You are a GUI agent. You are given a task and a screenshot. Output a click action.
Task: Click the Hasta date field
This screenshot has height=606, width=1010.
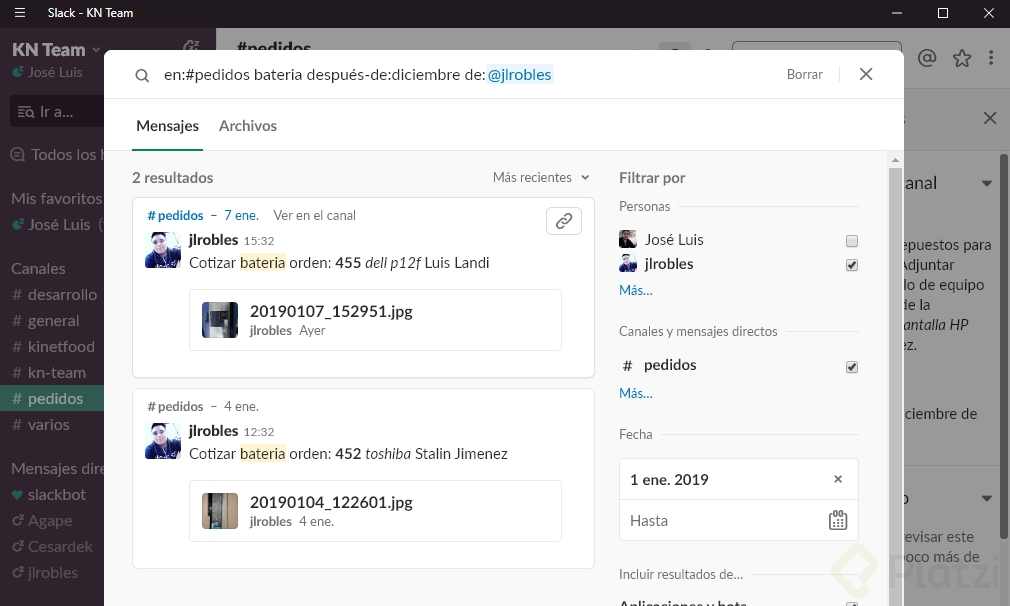pos(739,520)
